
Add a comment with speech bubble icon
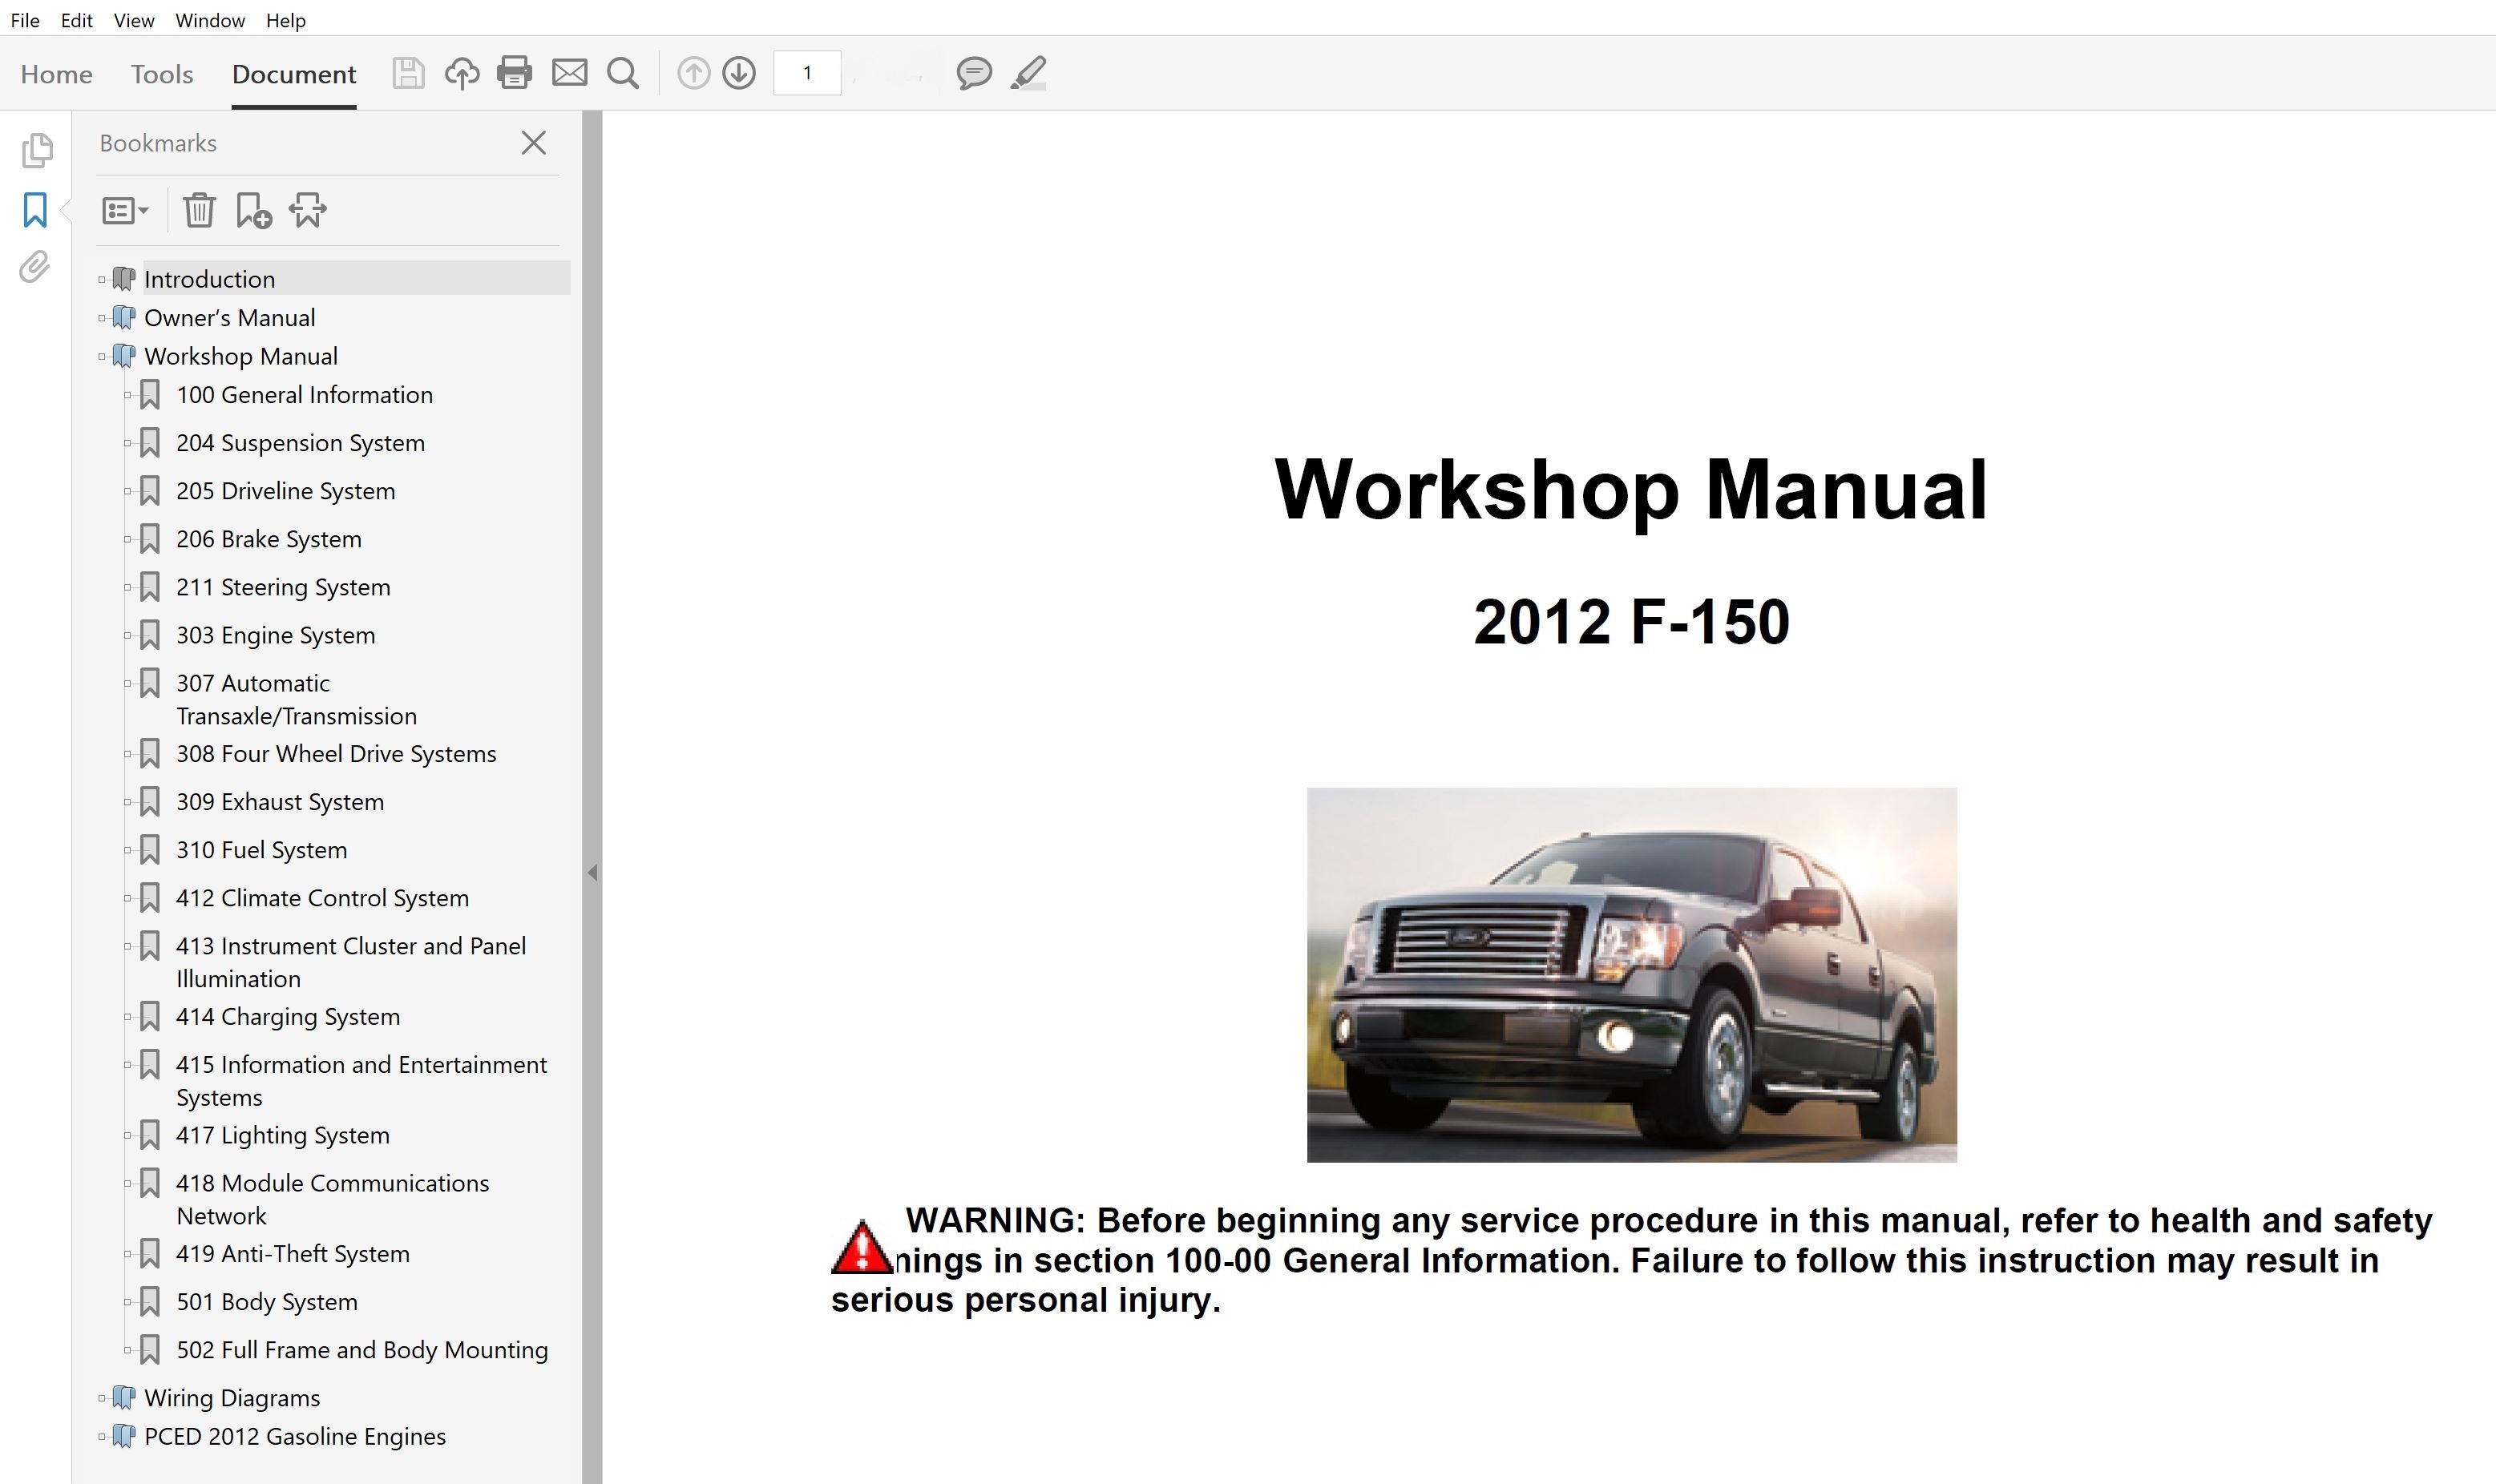point(973,73)
